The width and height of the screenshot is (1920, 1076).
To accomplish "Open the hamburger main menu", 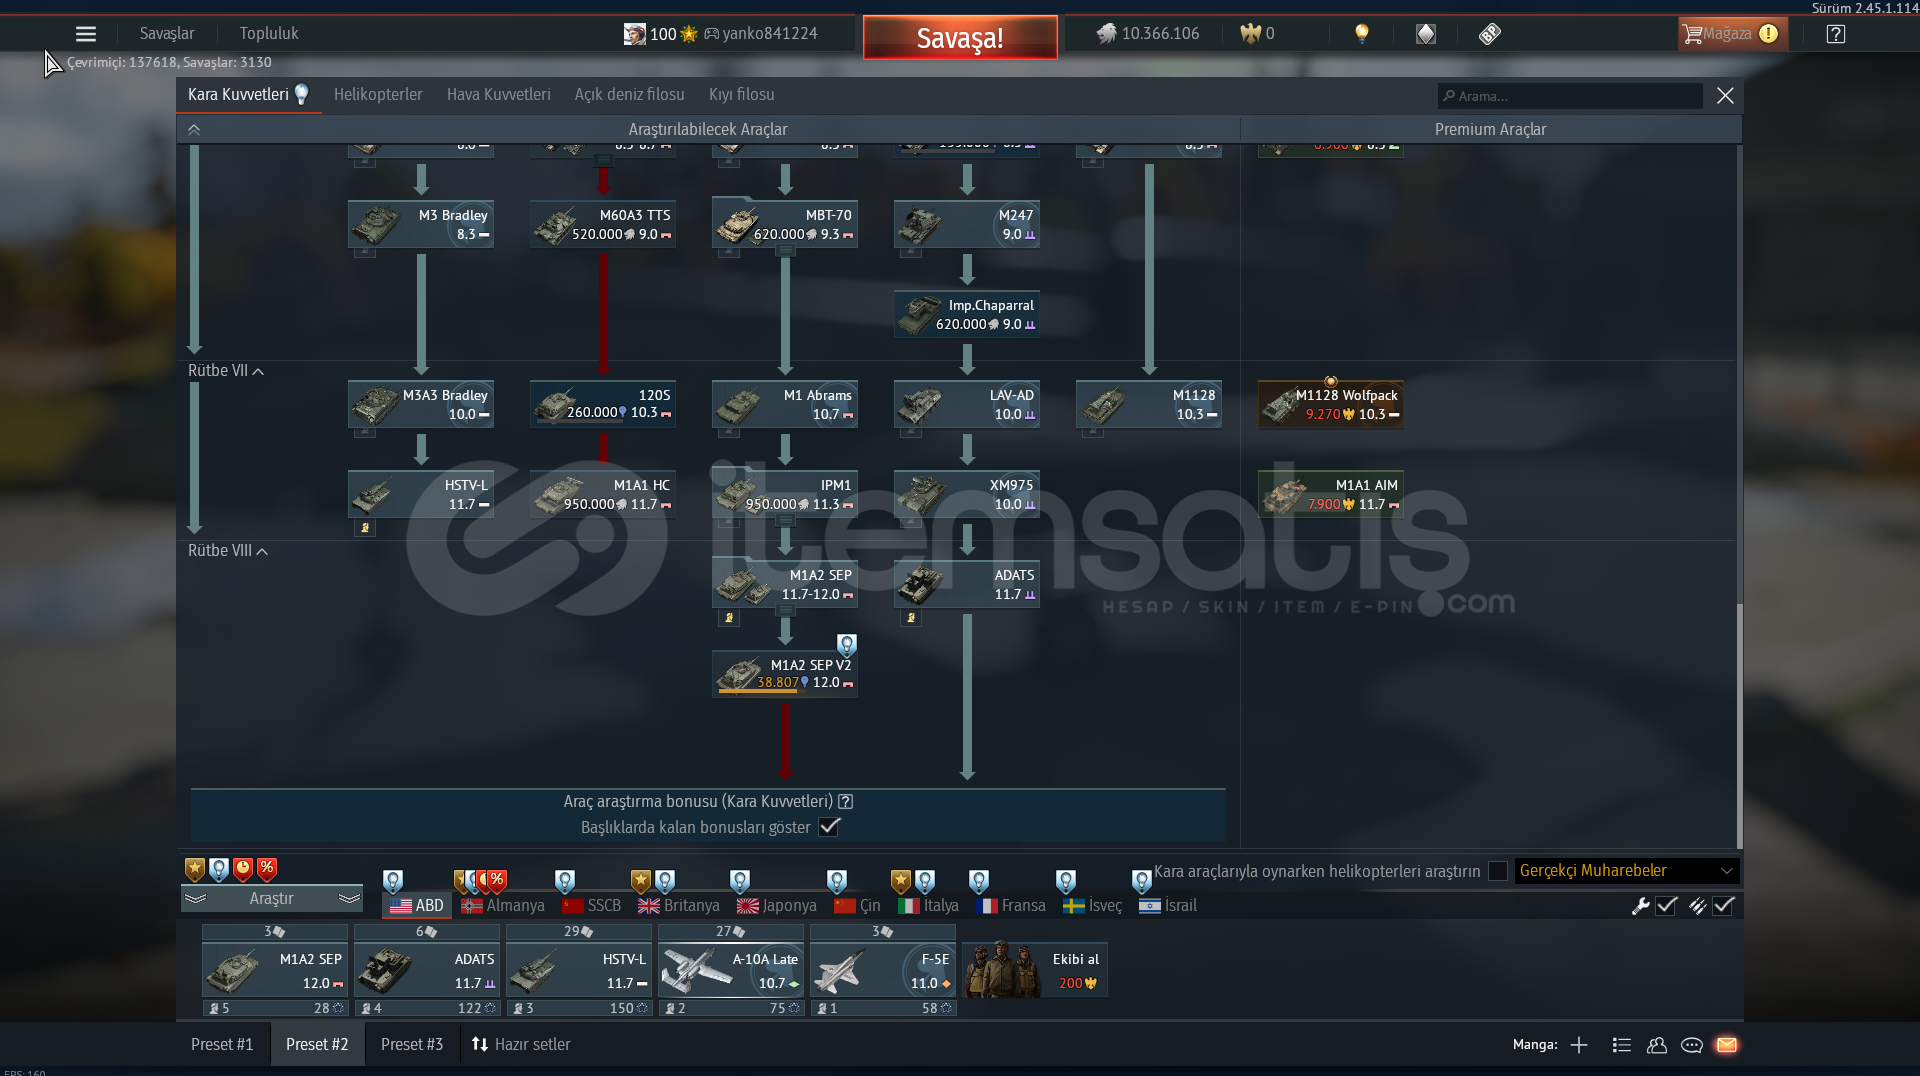I will pos(86,34).
